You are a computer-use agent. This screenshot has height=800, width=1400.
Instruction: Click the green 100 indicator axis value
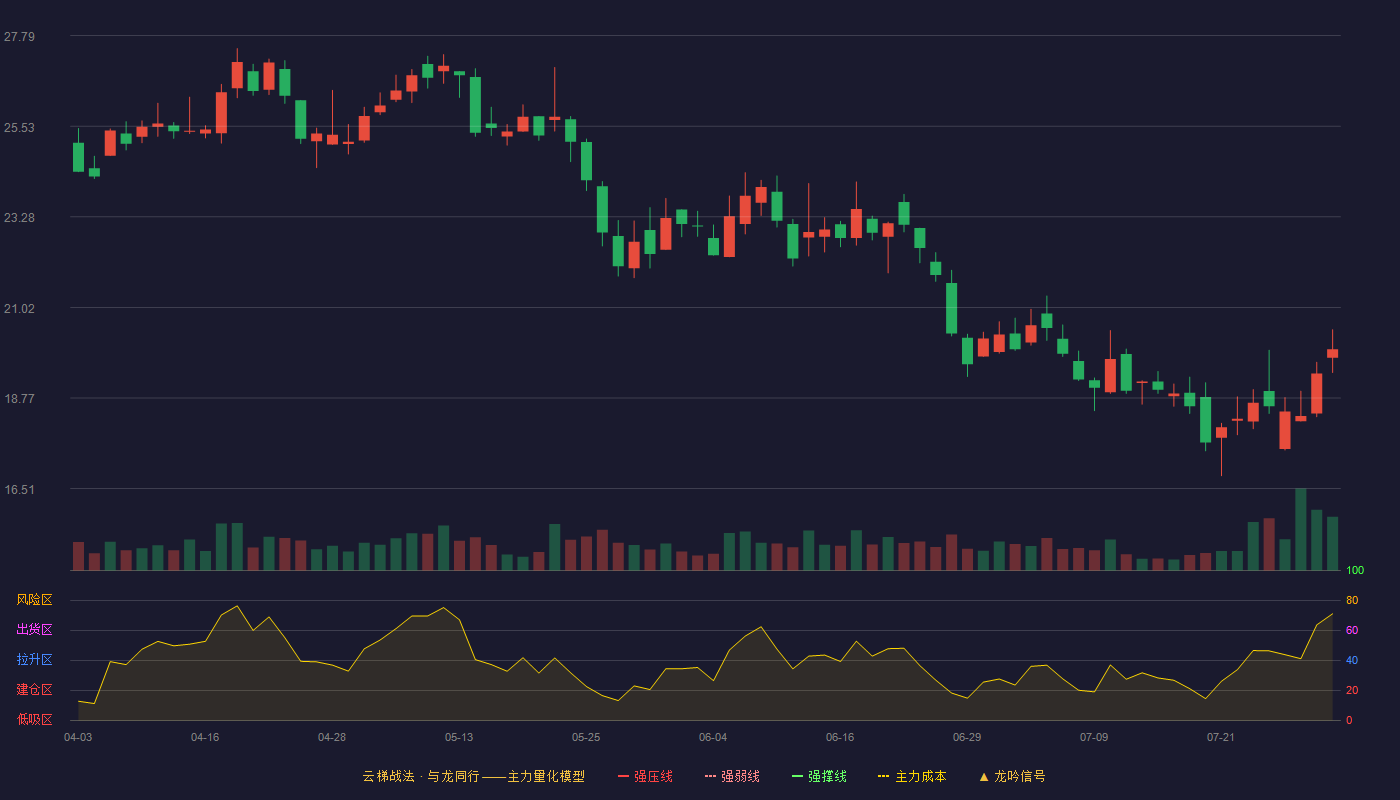tap(1355, 570)
